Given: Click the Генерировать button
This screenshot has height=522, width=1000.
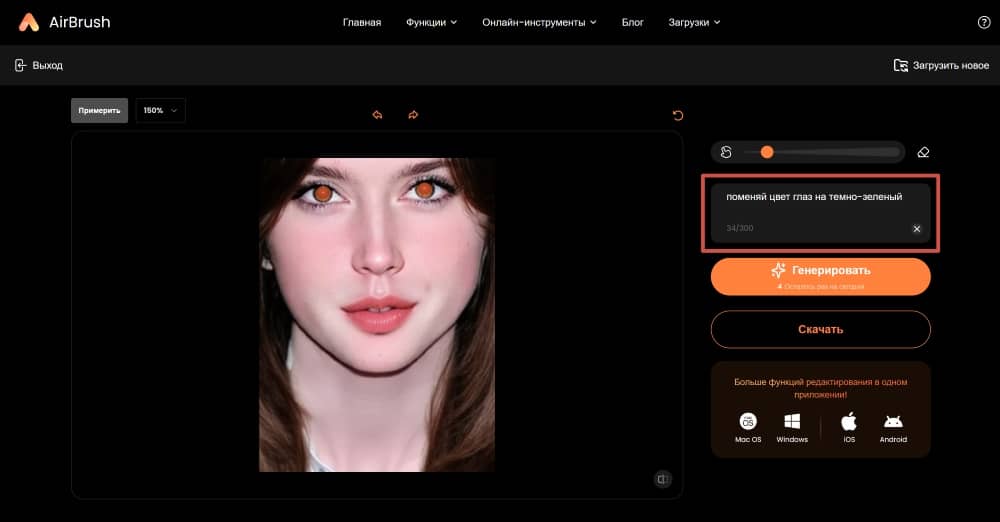Looking at the screenshot, I should [x=821, y=276].
